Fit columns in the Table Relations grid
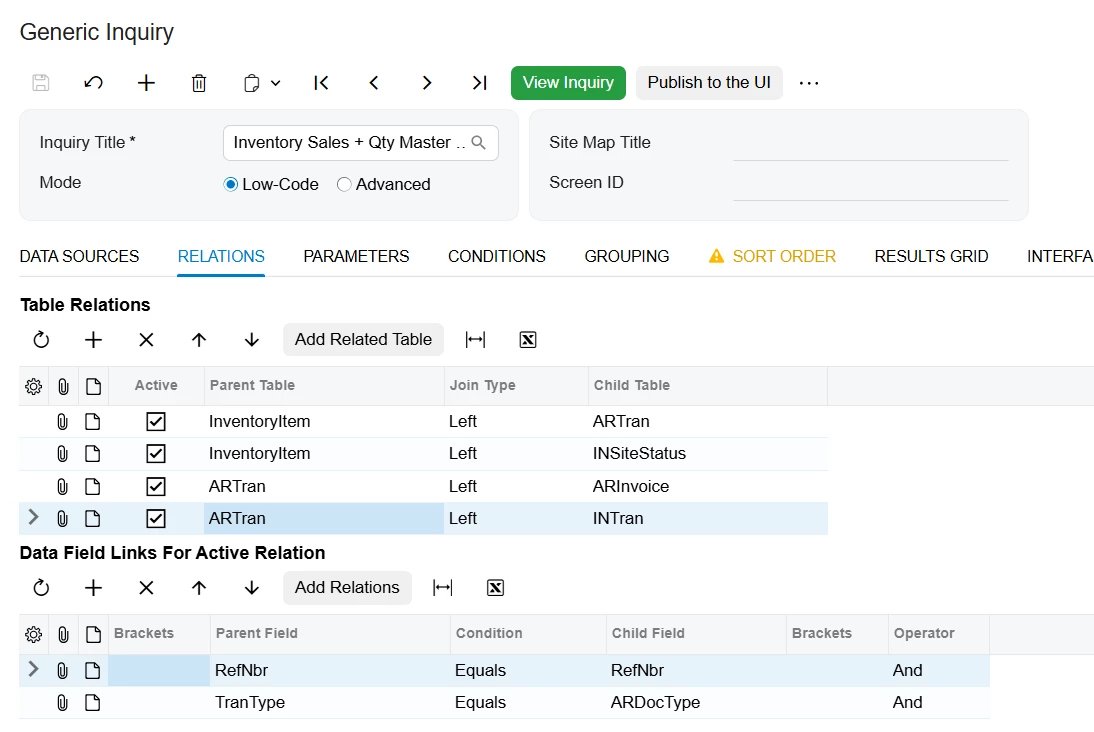The height and width of the screenshot is (732, 1094). [x=475, y=340]
